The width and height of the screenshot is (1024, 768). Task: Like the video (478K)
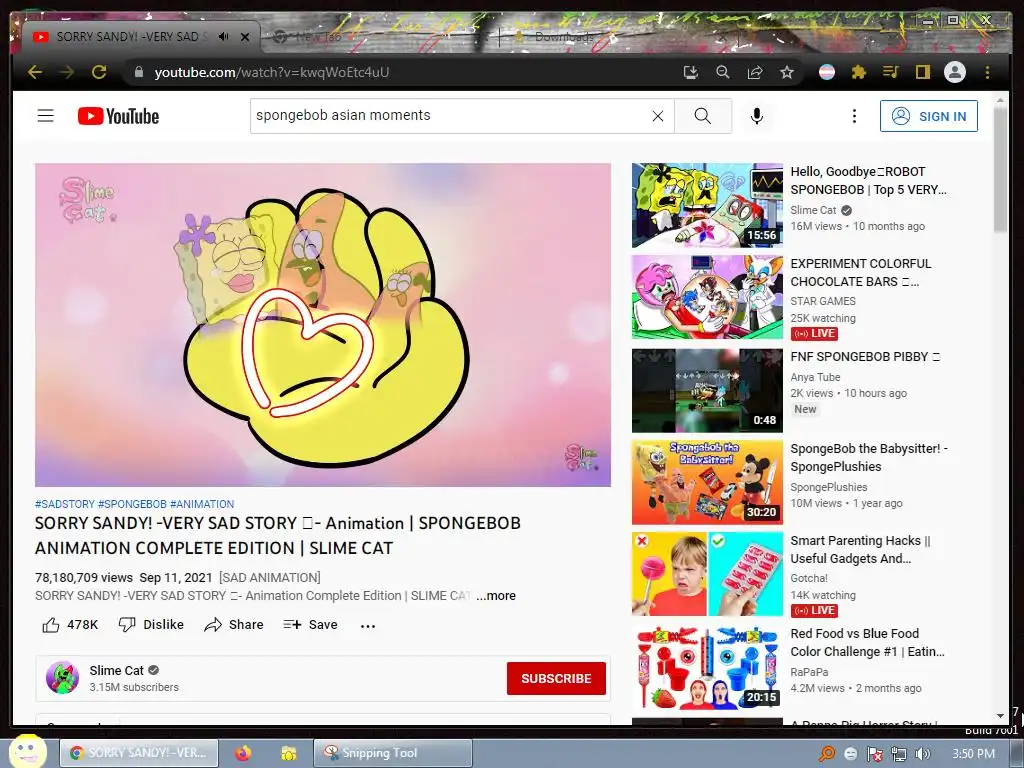click(x=70, y=625)
